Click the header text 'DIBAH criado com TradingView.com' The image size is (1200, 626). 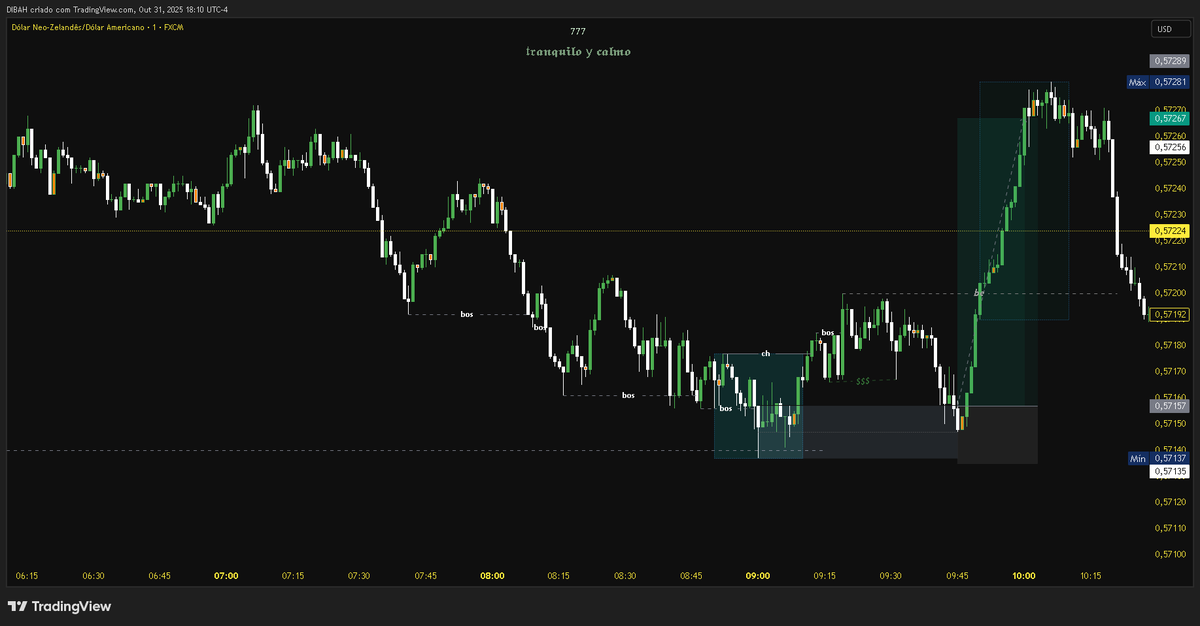point(70,9)
